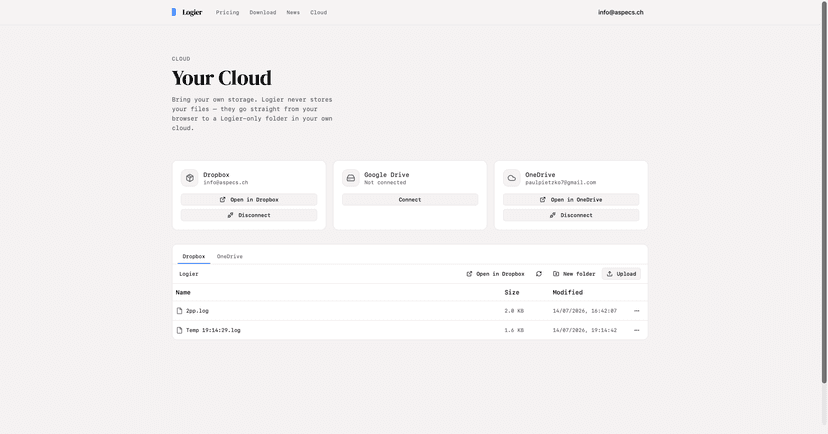Click Open in Dropbox in file toolbar

pyautogui.click(x=495, y=273)
